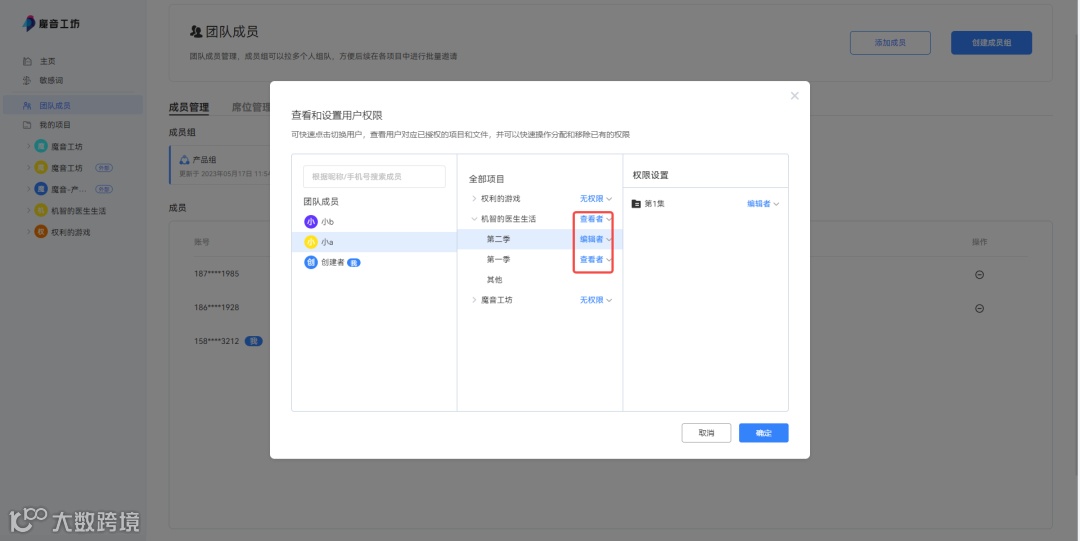Click 创建成员组 button
This screenshot has width=1080, height=541.
click(x=991, y=43)
